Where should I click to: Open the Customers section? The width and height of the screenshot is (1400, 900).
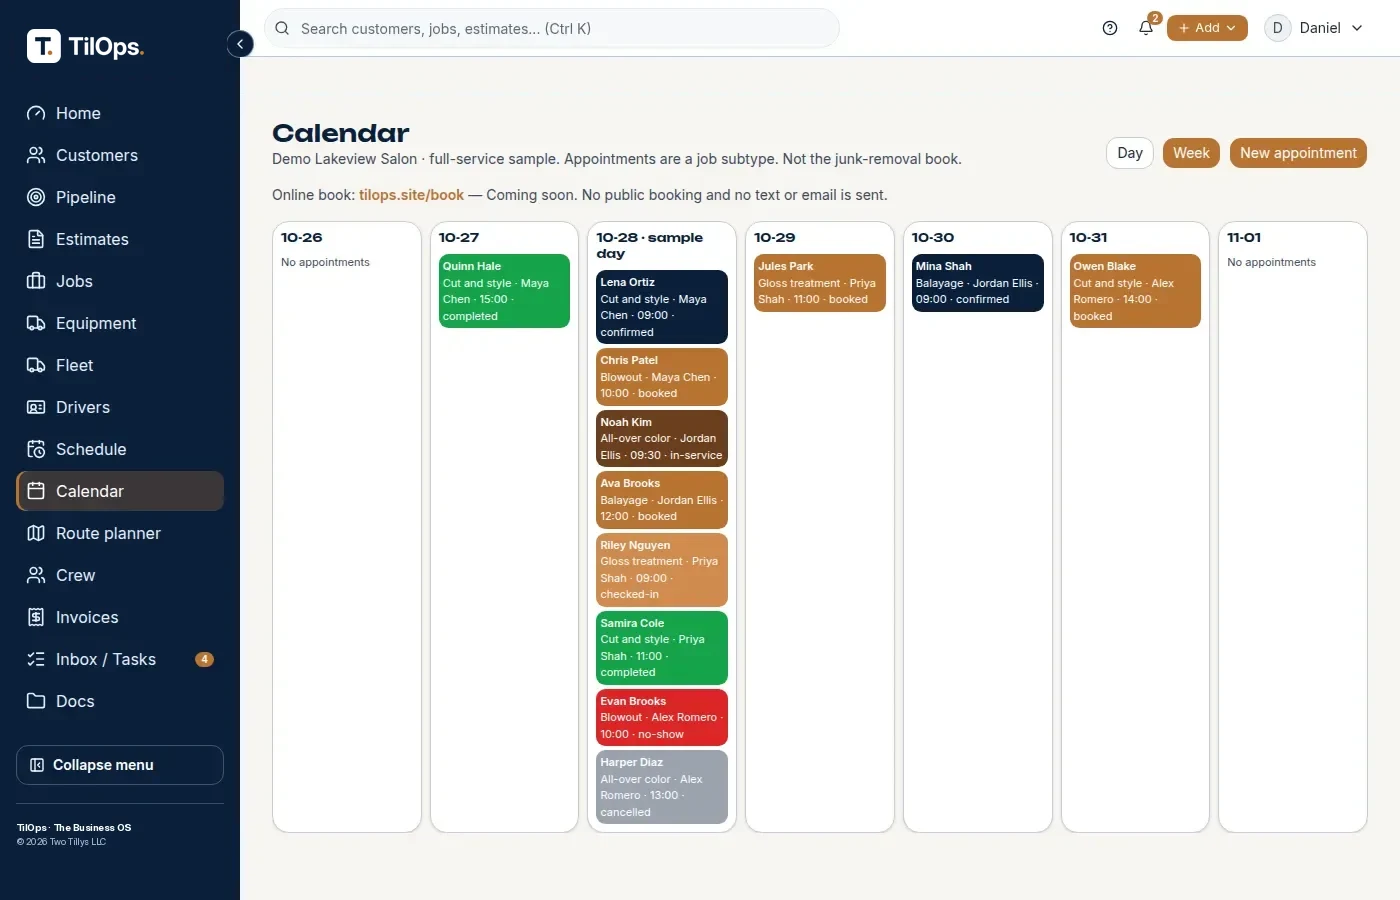coord(120,155)
